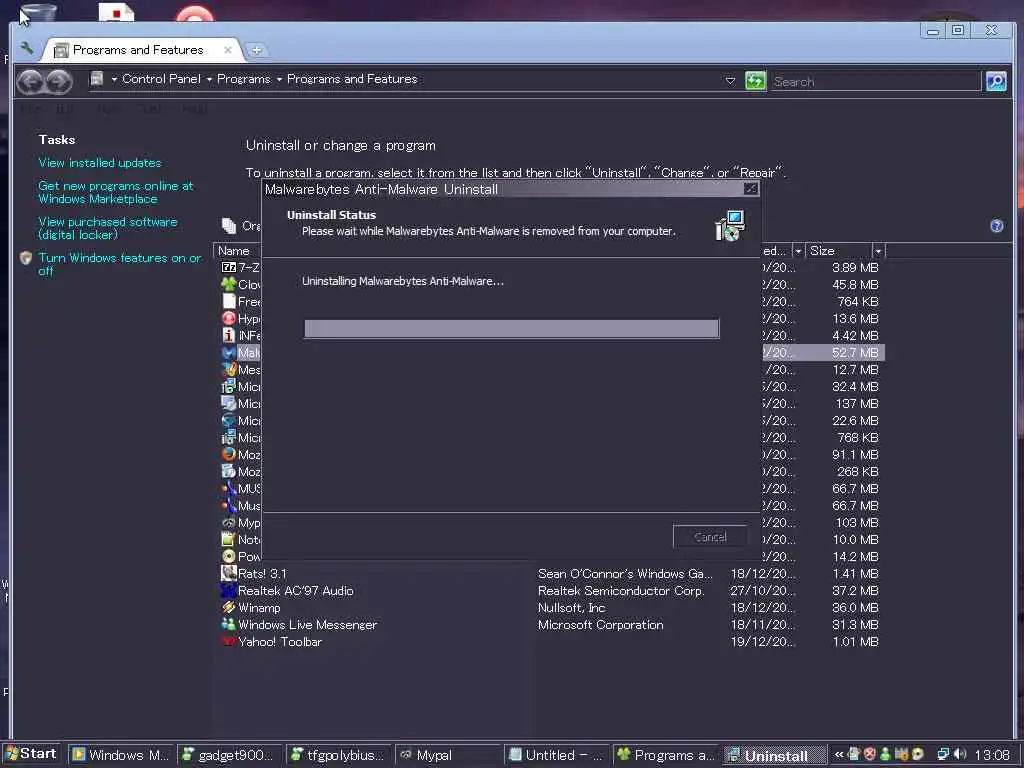This screenshot has height=768, width=1024.
Task: Open the Installed On column dropdown arrow
Action: coord(797,251)
